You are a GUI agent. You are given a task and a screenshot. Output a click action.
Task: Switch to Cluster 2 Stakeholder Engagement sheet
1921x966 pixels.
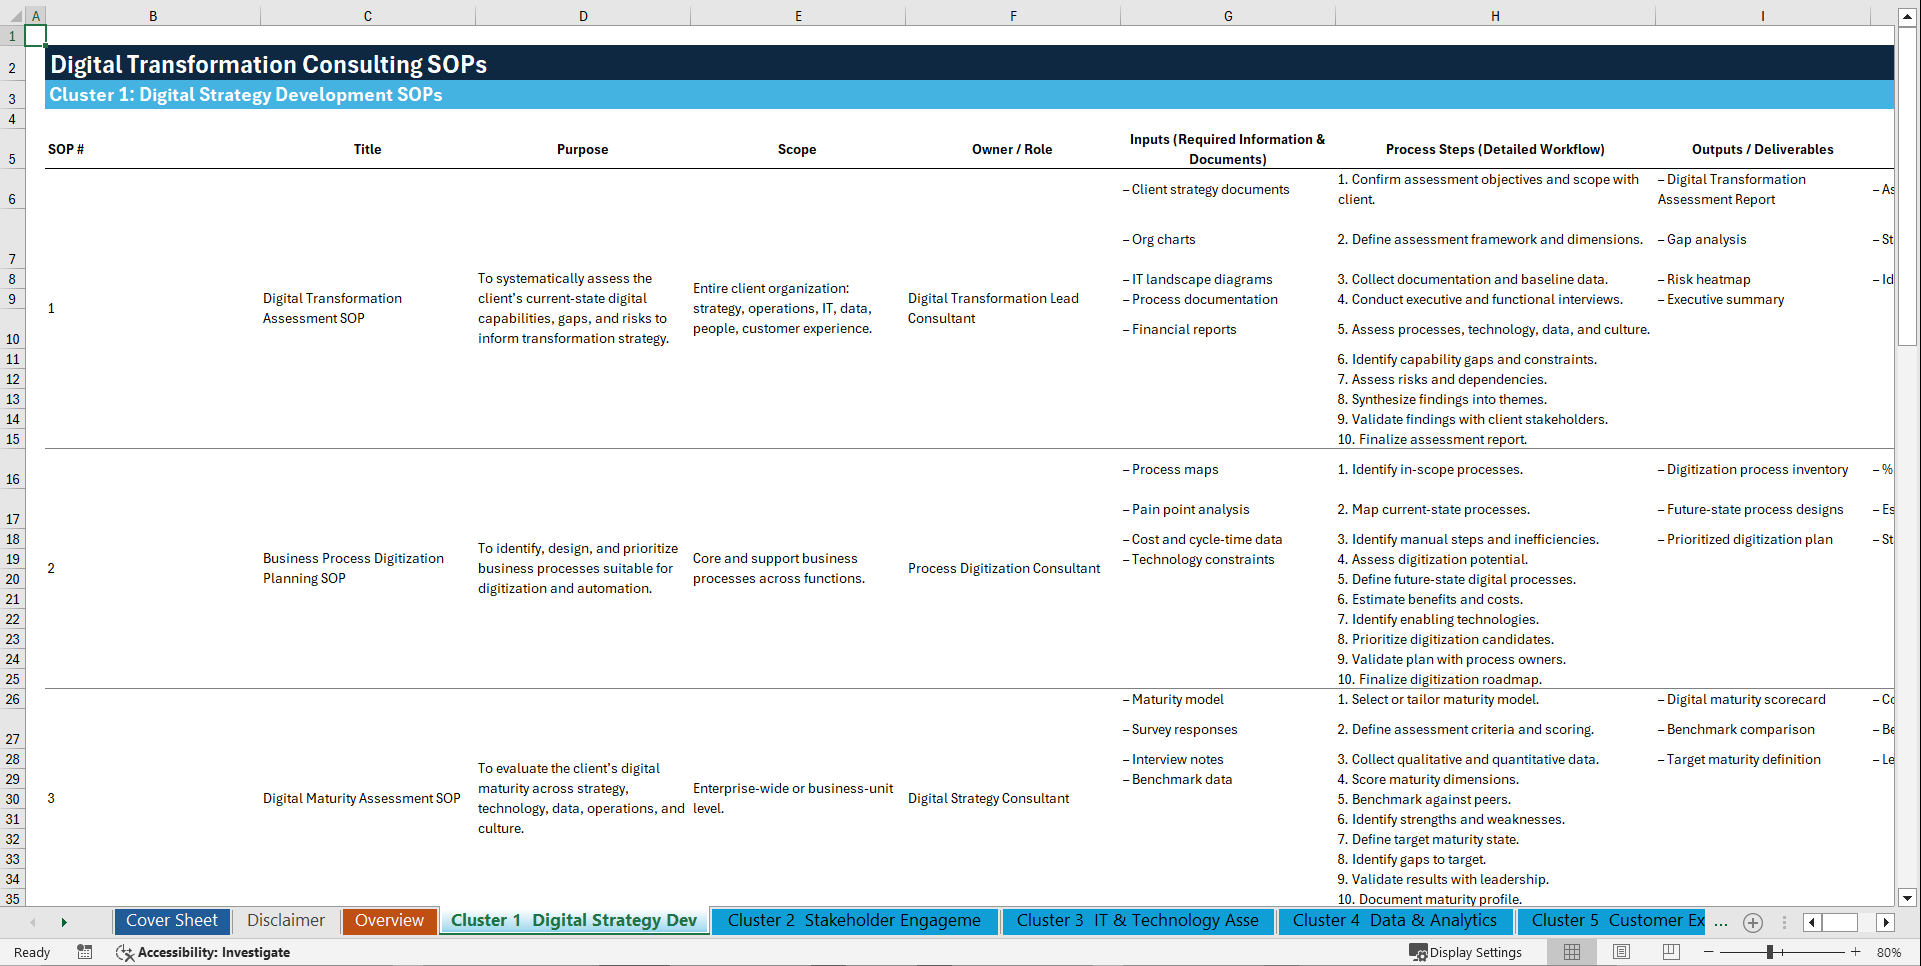point(854,921)
